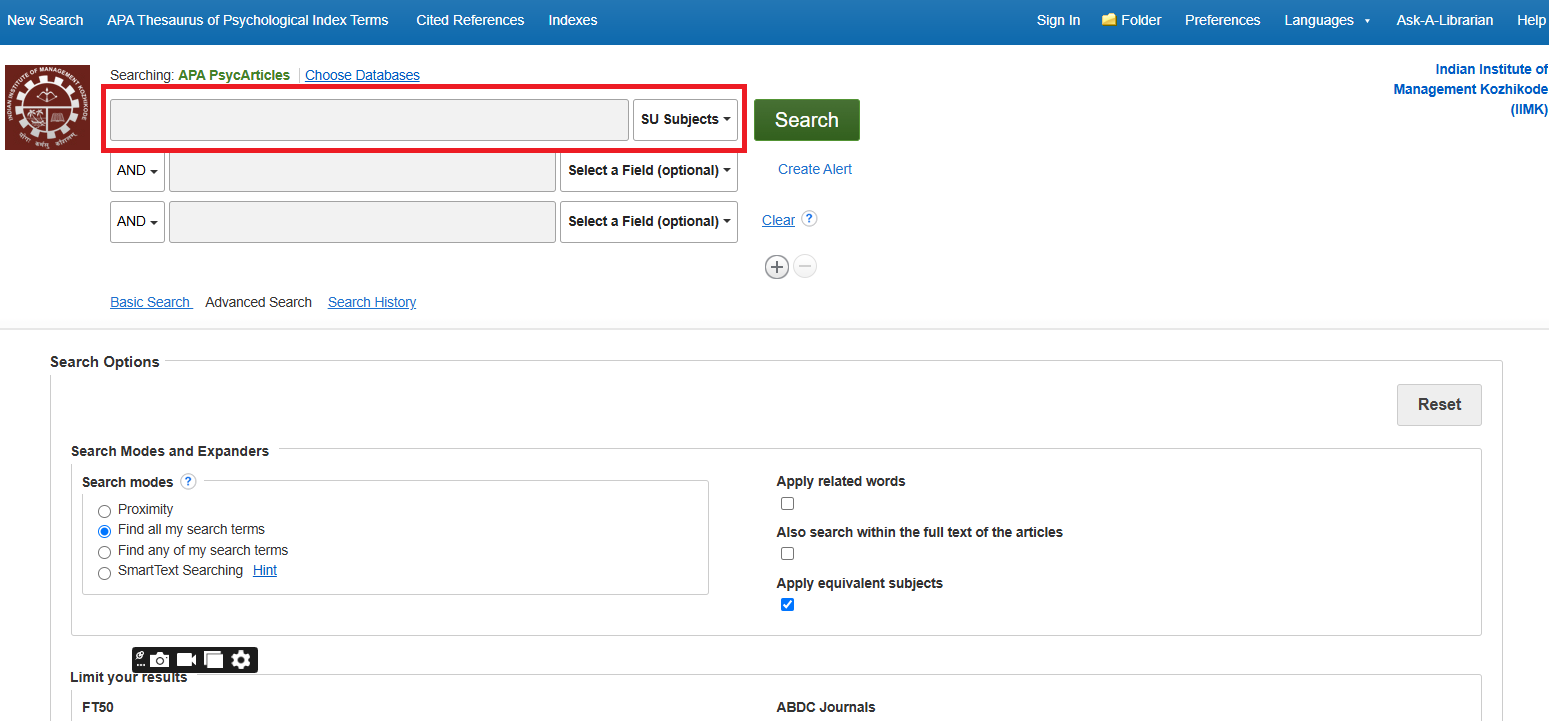
Task: Open Cited References in top menu
Action: 470,20
